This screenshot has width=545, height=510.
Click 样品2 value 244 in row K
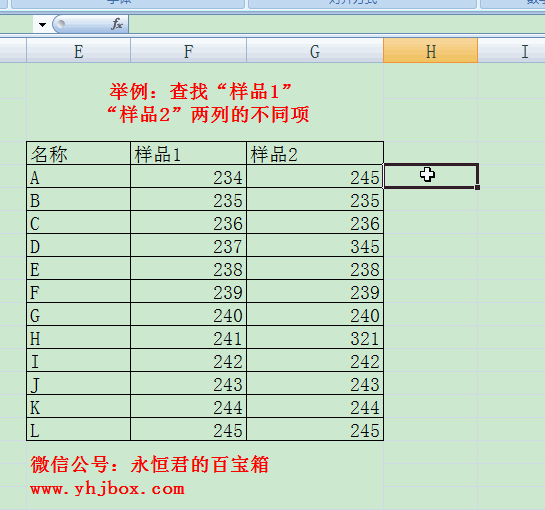(315, 406)
